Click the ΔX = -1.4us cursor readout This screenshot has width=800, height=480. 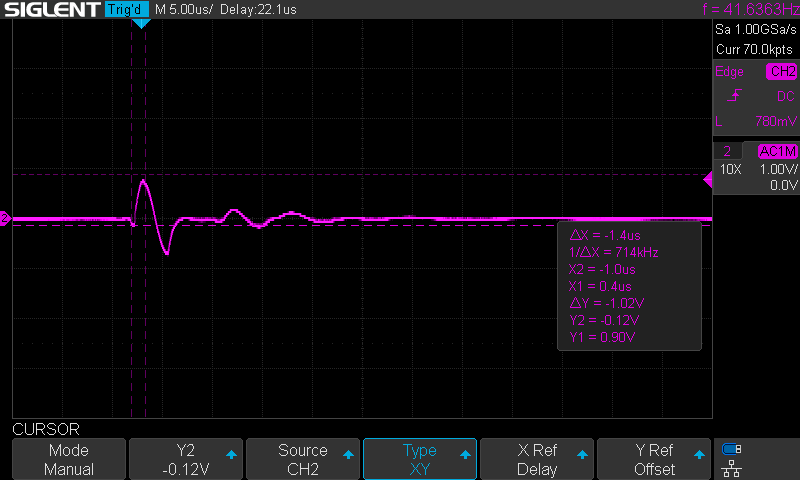[x=605, y=235]
